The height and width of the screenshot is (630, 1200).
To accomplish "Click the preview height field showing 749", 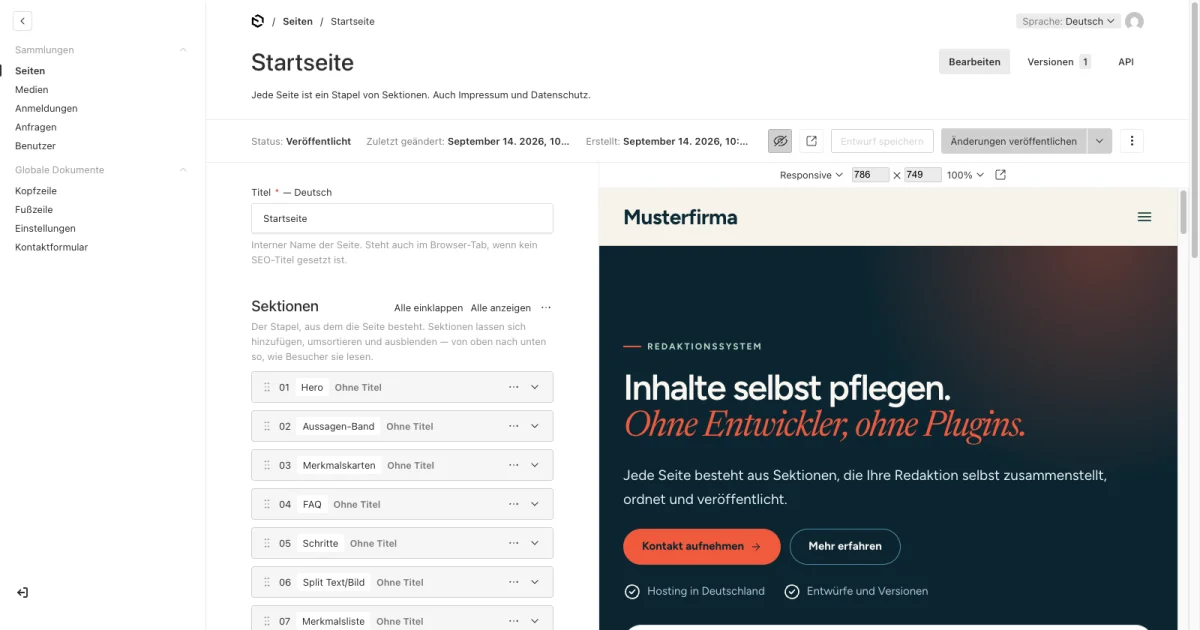I will click(x=923, y=175).
